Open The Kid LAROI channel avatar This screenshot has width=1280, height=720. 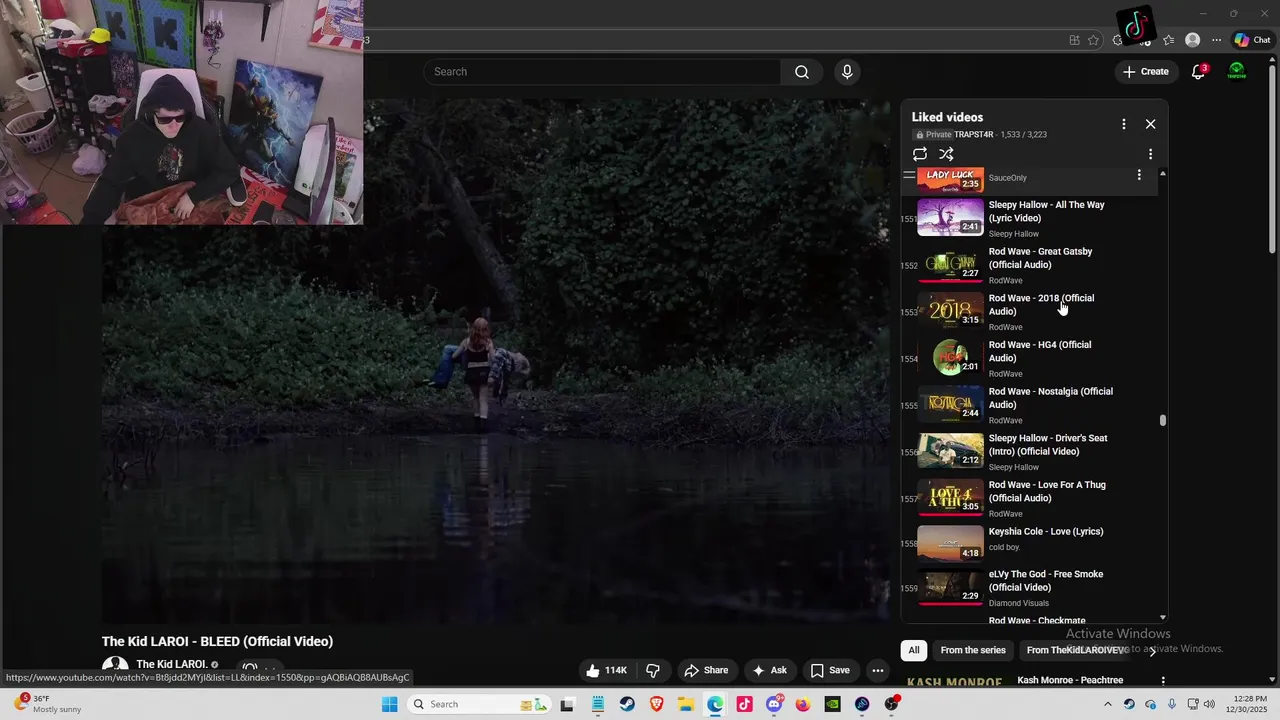(x=115, y=667)
